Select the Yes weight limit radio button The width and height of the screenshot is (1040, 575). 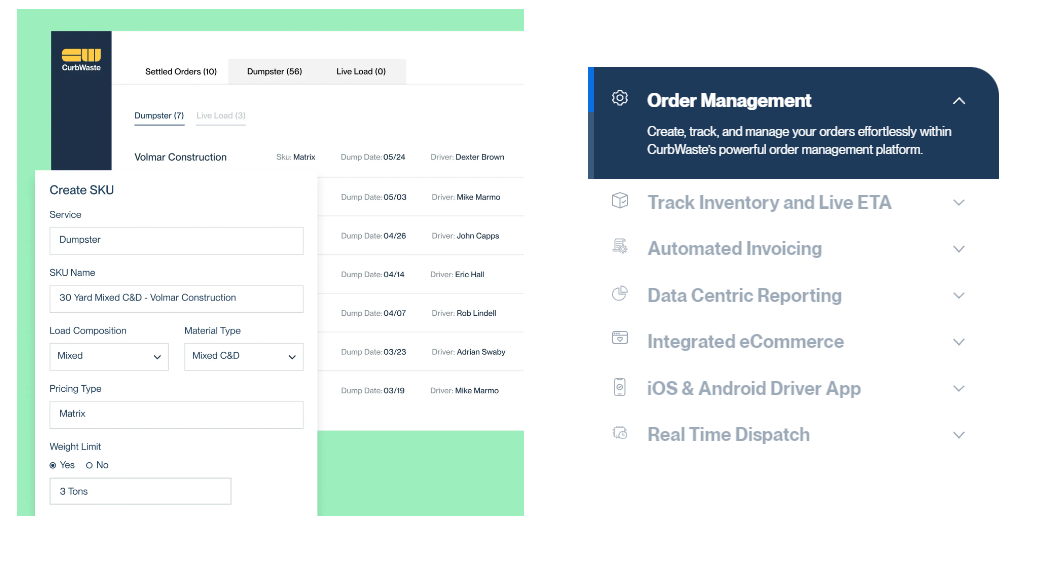click(x=53, y=466)
